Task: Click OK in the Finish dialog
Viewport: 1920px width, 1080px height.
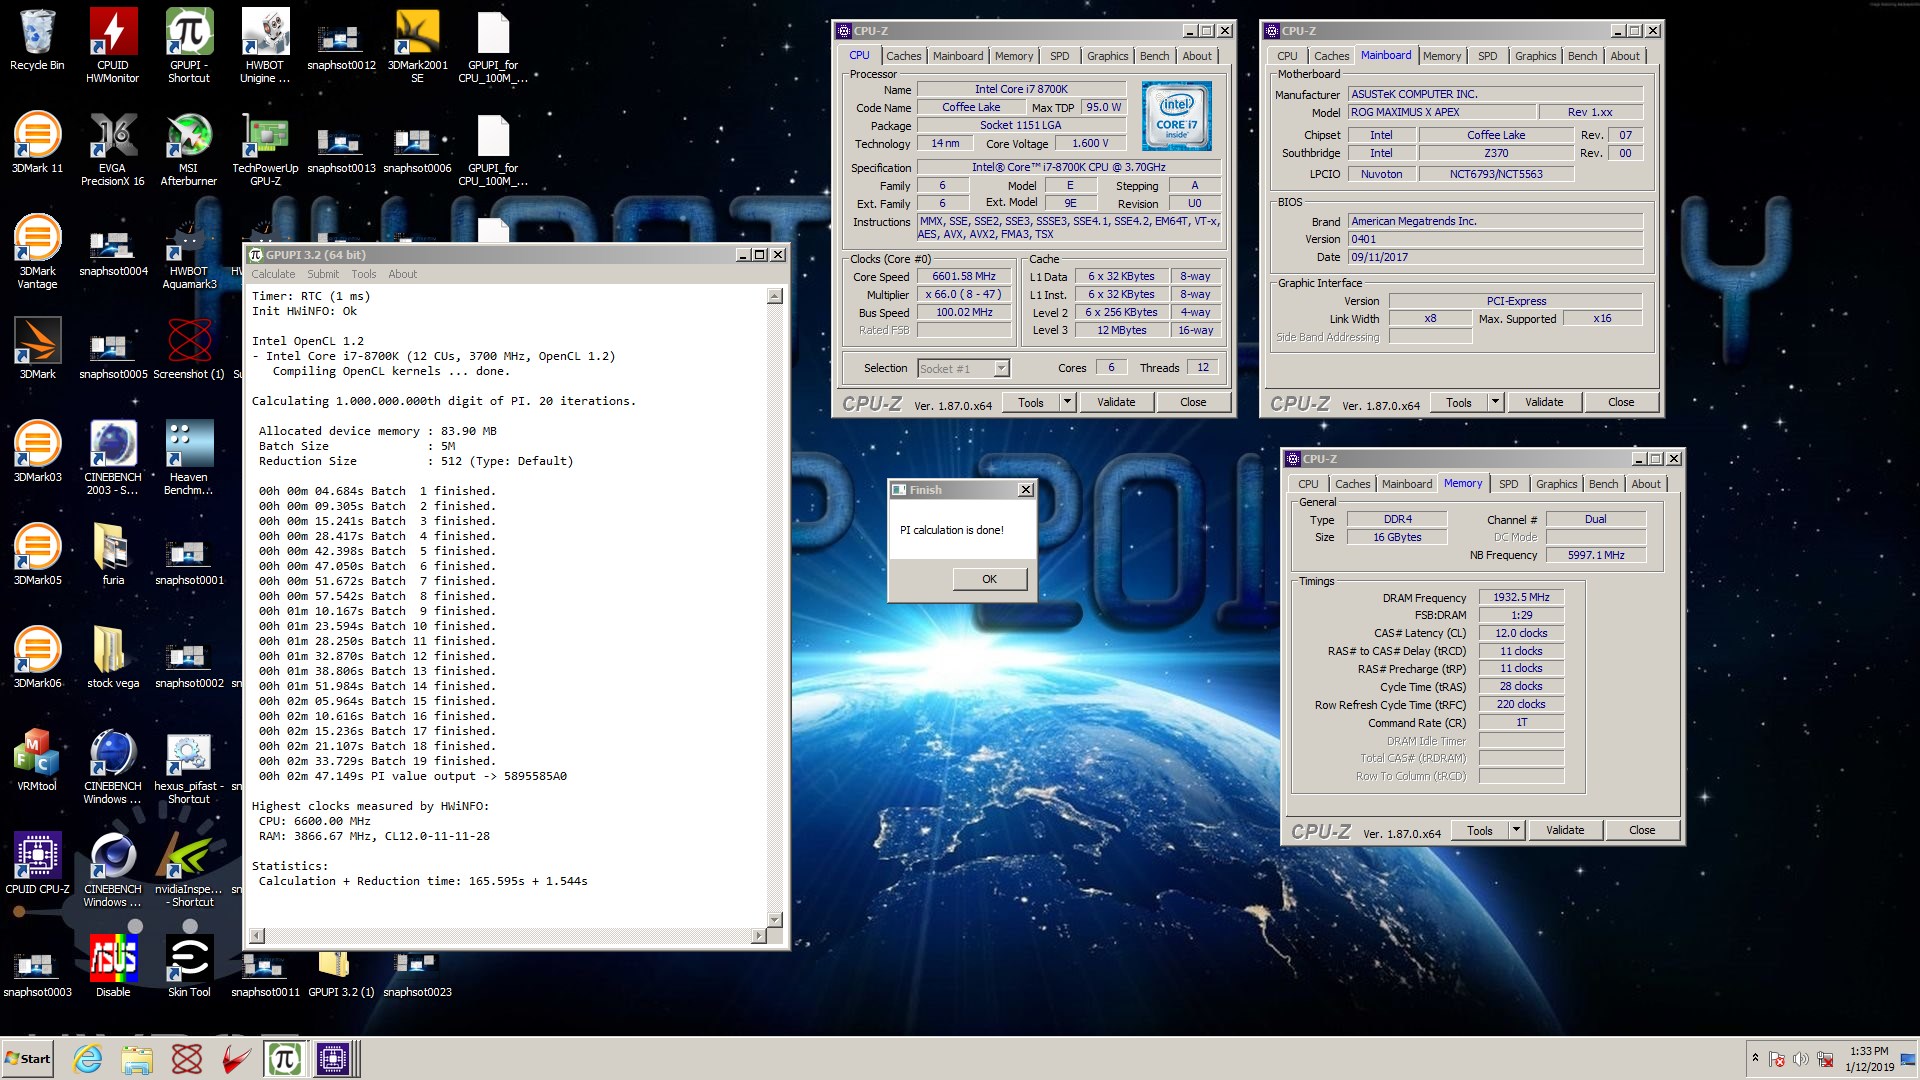Action: 989,579
